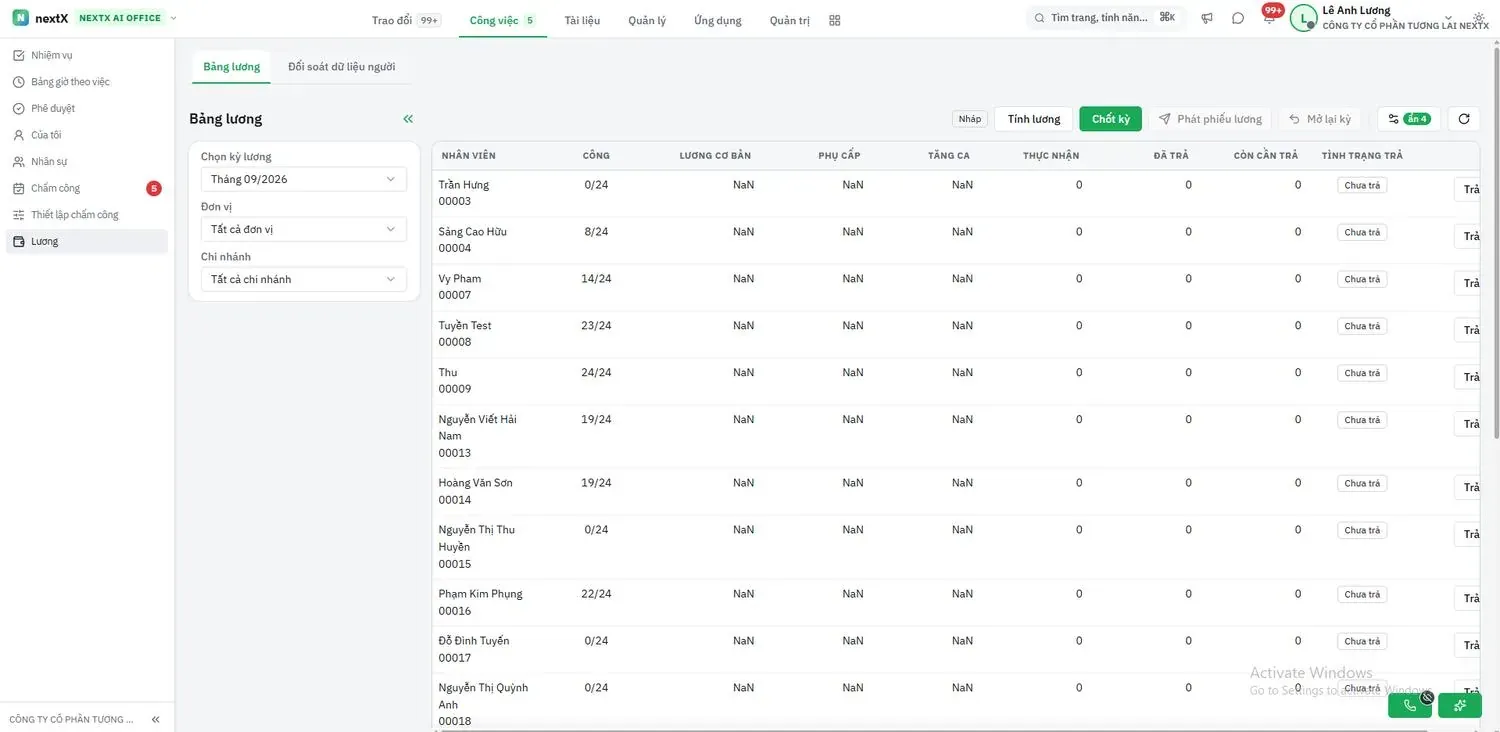Viewport: 1500px width, 732px height.
Task: Click the green Chốt kỳ button
Action: [1111, 119]
